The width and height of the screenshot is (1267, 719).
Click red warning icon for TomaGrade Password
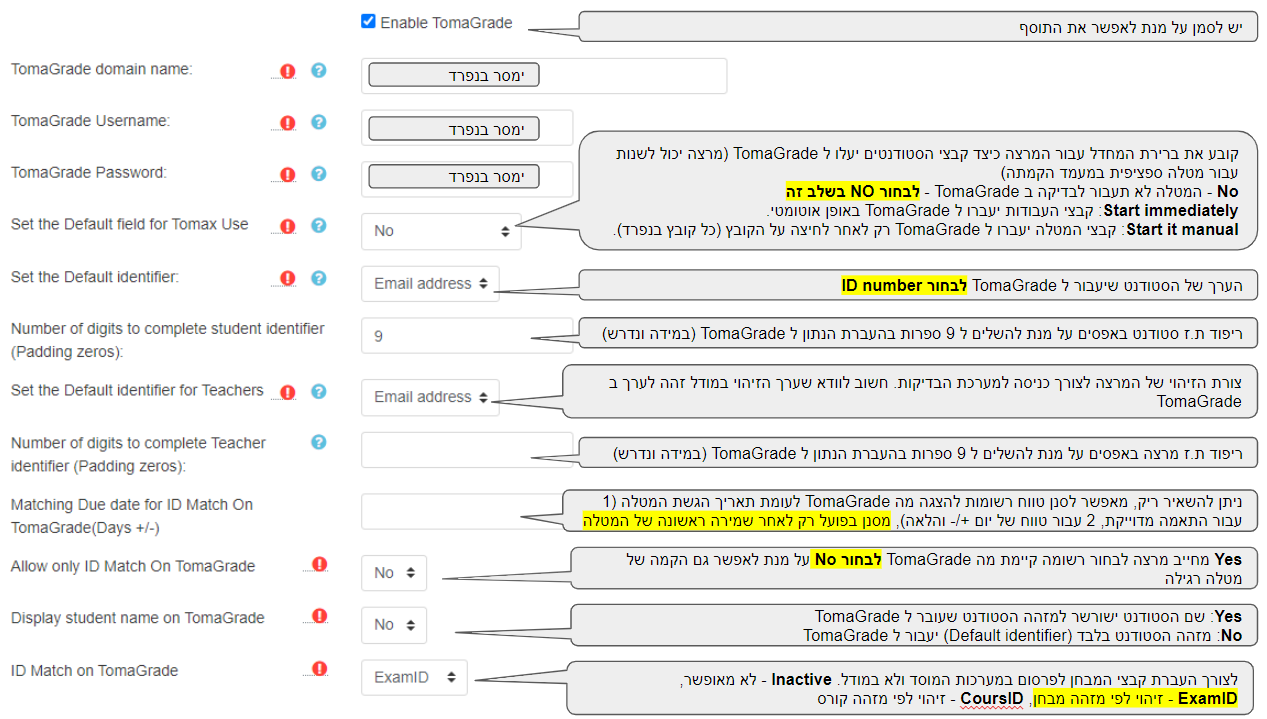point(288,175)
